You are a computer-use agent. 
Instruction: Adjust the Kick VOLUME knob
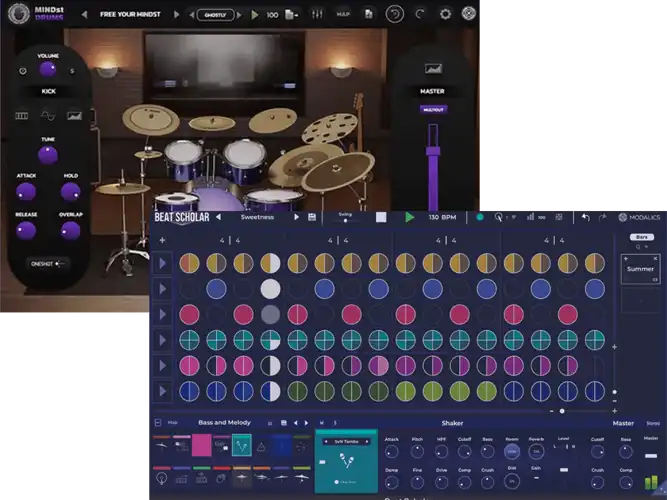[x=48, y=69]
